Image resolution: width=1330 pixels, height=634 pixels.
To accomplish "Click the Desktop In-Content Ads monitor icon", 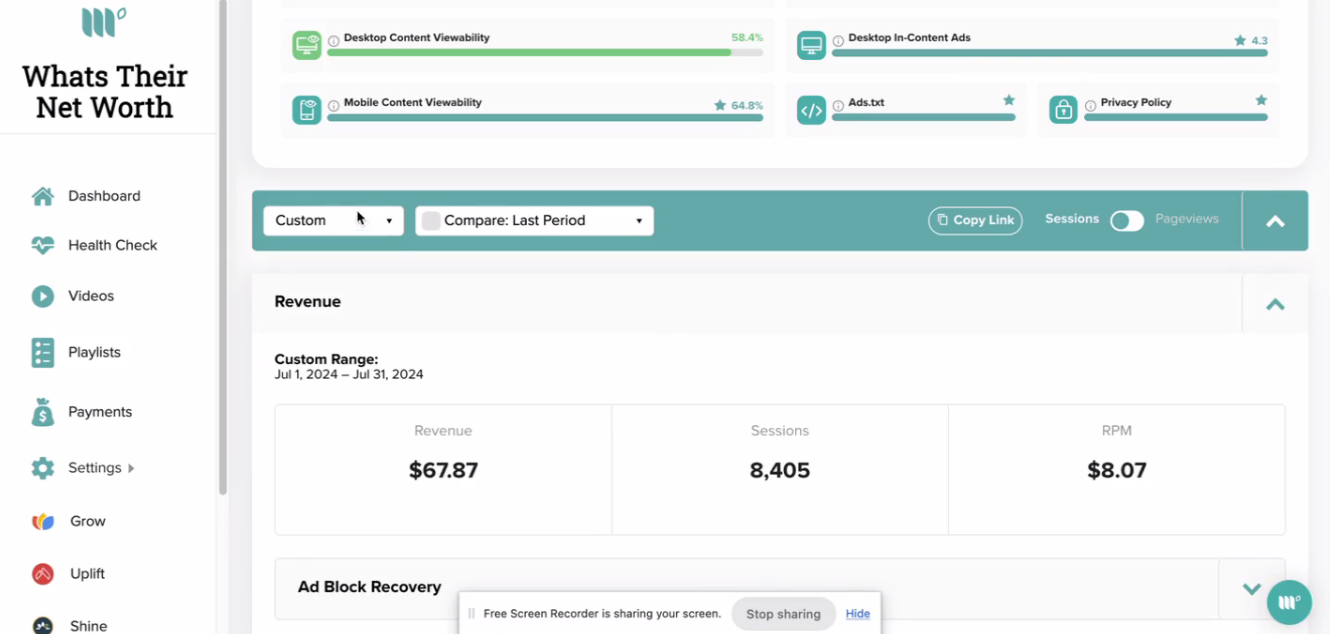I will tap(811, 45).
